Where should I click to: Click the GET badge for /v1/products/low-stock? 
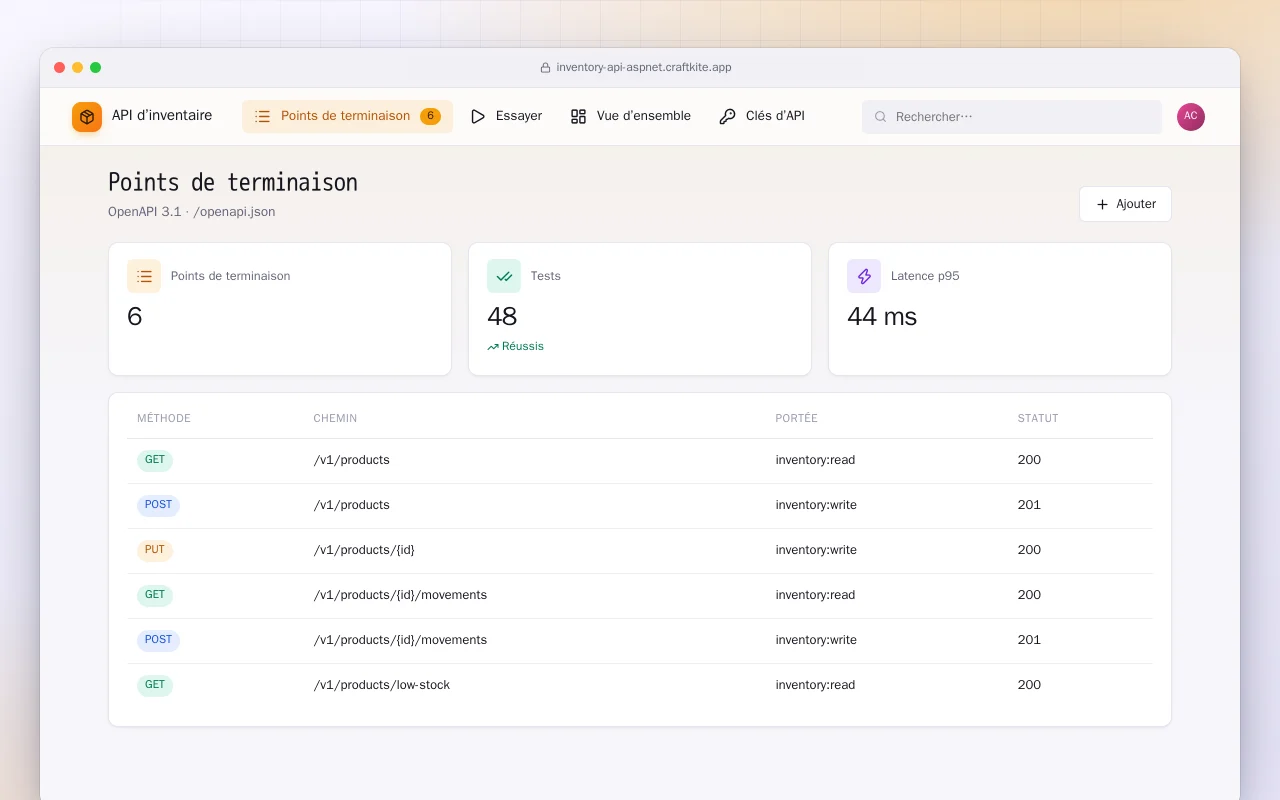point(155,686)
